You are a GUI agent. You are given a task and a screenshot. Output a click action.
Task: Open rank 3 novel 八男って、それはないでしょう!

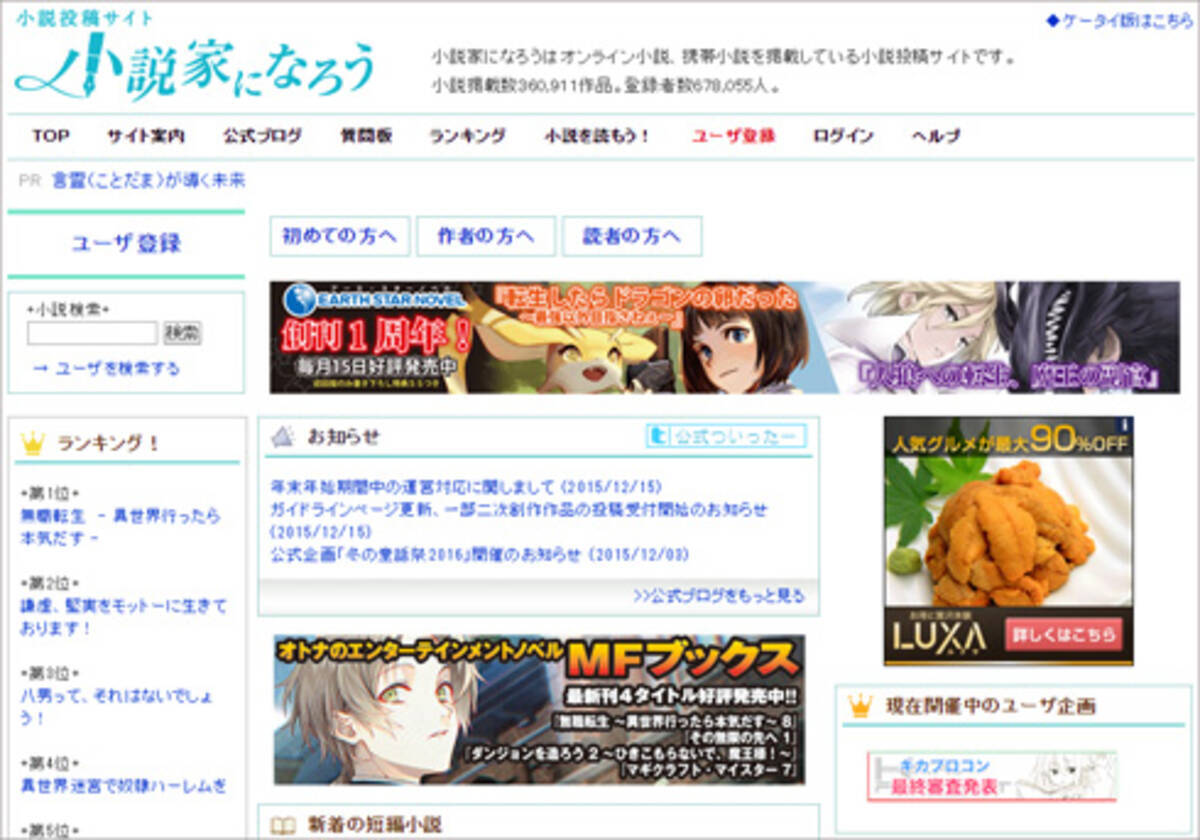coord(116,706)
